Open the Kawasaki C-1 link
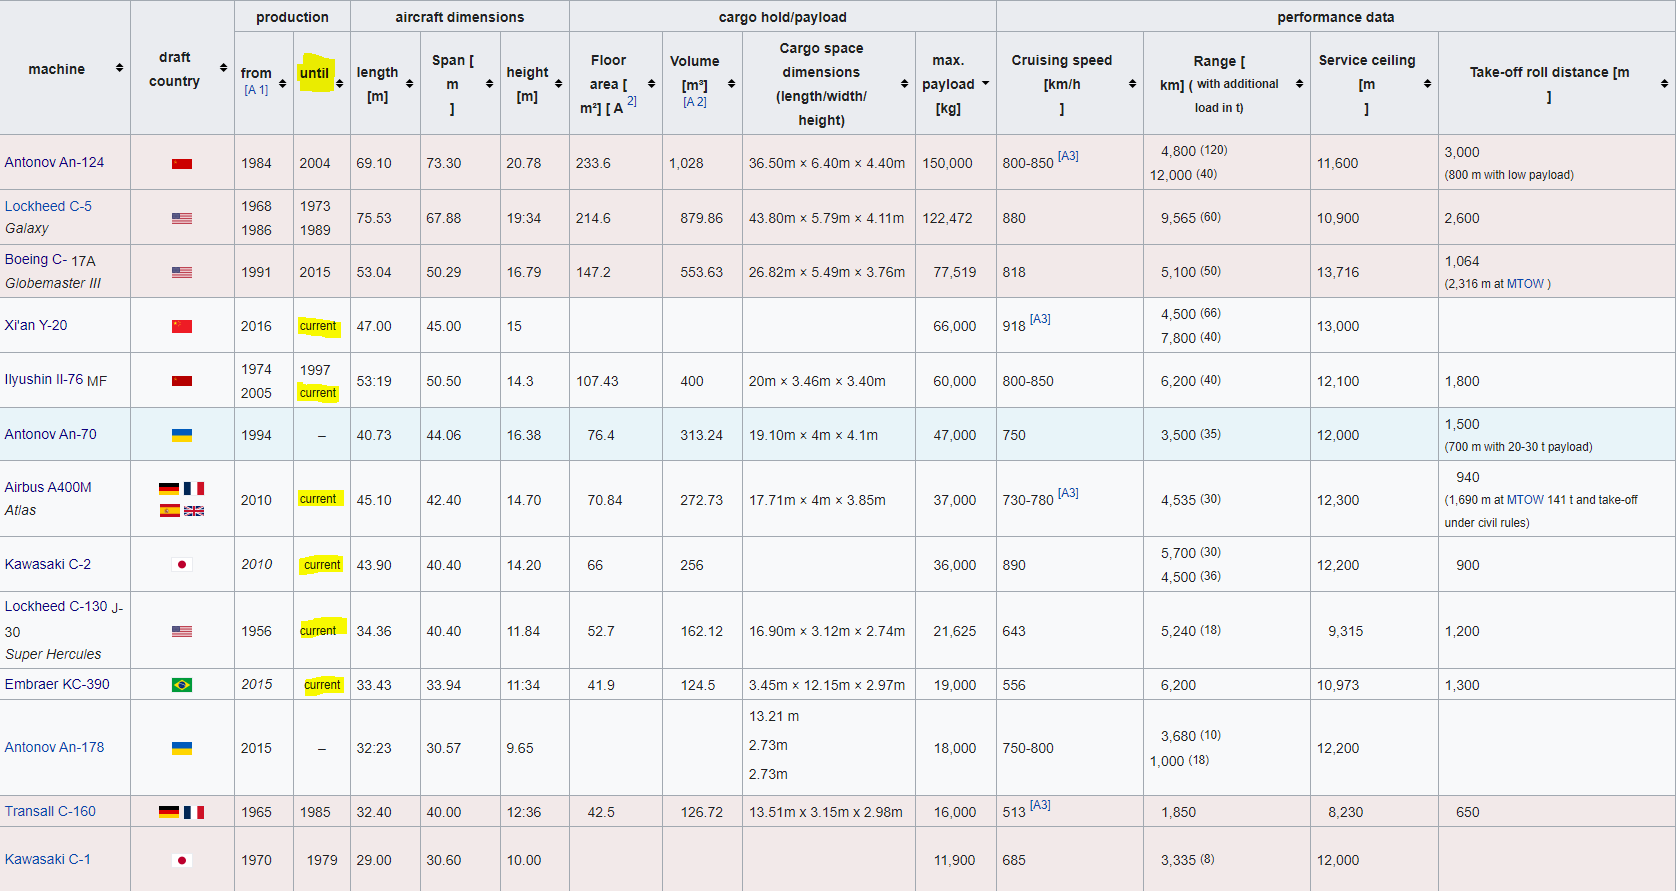 point(47,859)
